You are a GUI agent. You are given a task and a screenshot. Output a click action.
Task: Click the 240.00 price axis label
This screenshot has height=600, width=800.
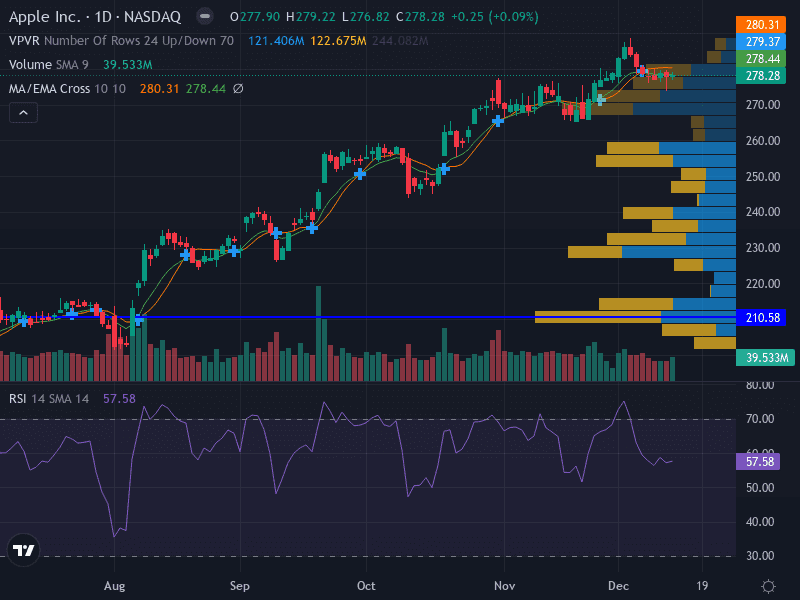pos(763,212)
